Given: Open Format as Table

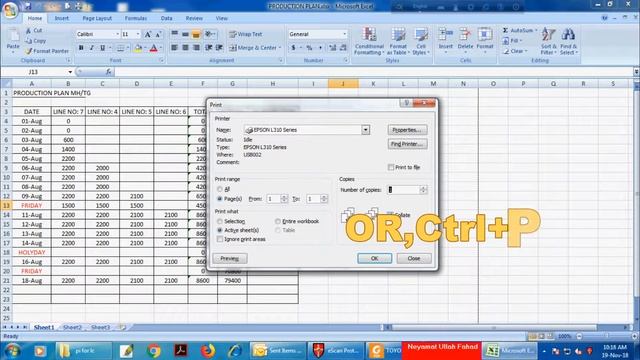Looking at the screenshot, I should pos(398,41).
